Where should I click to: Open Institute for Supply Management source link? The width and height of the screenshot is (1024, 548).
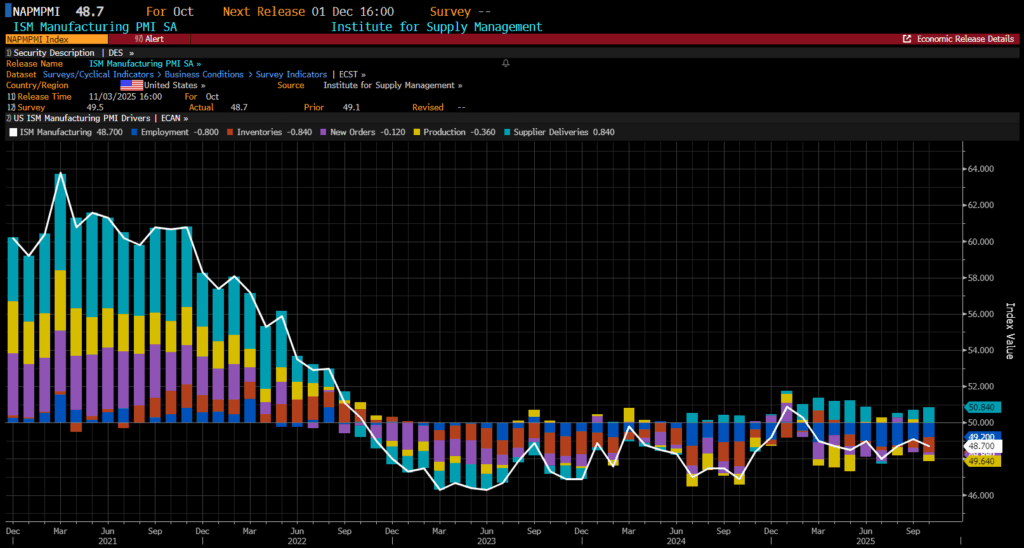[x=392, y=85]
